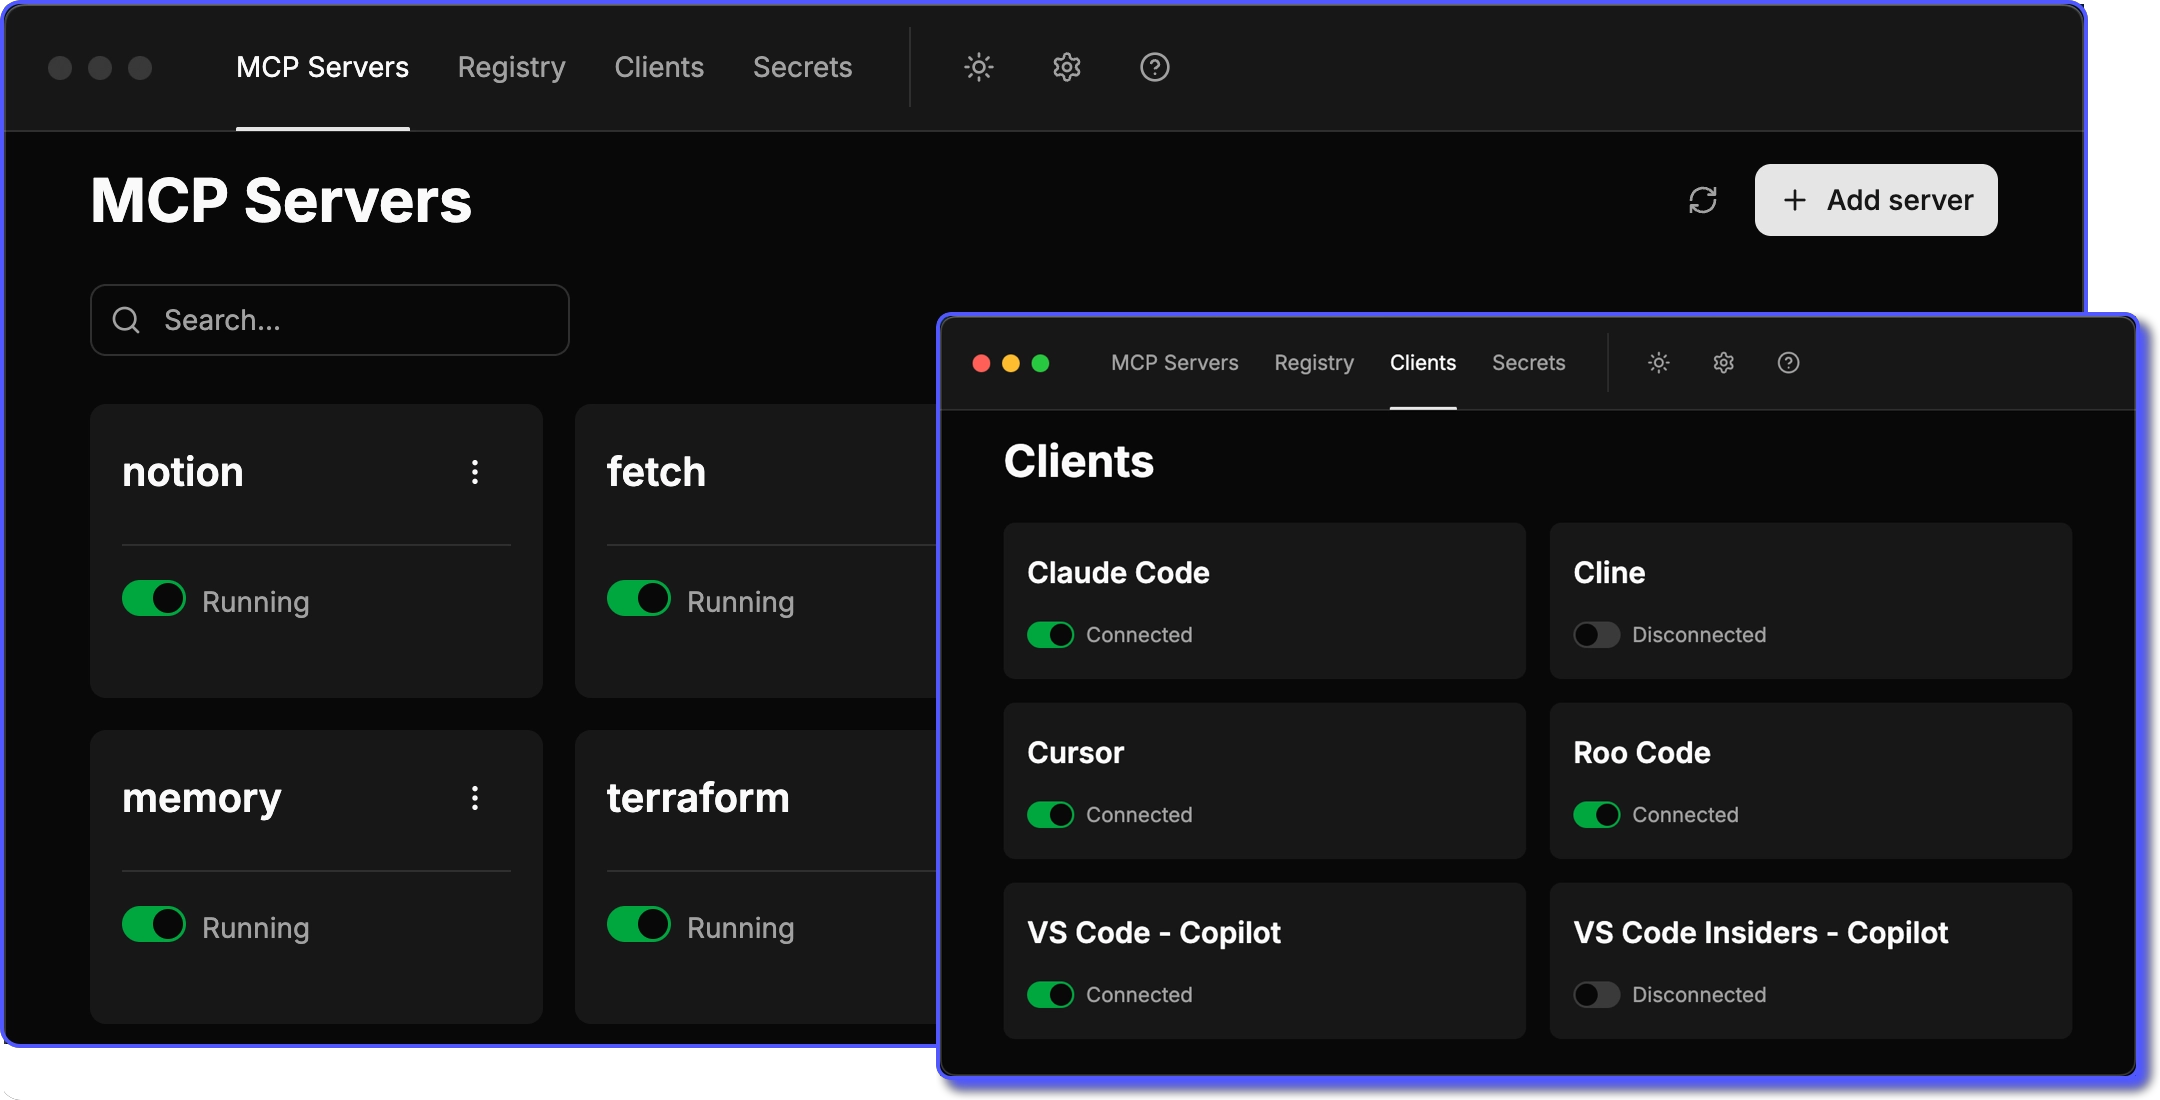Turn off the fetch server

pyautogui.click(x=639, y=598)
